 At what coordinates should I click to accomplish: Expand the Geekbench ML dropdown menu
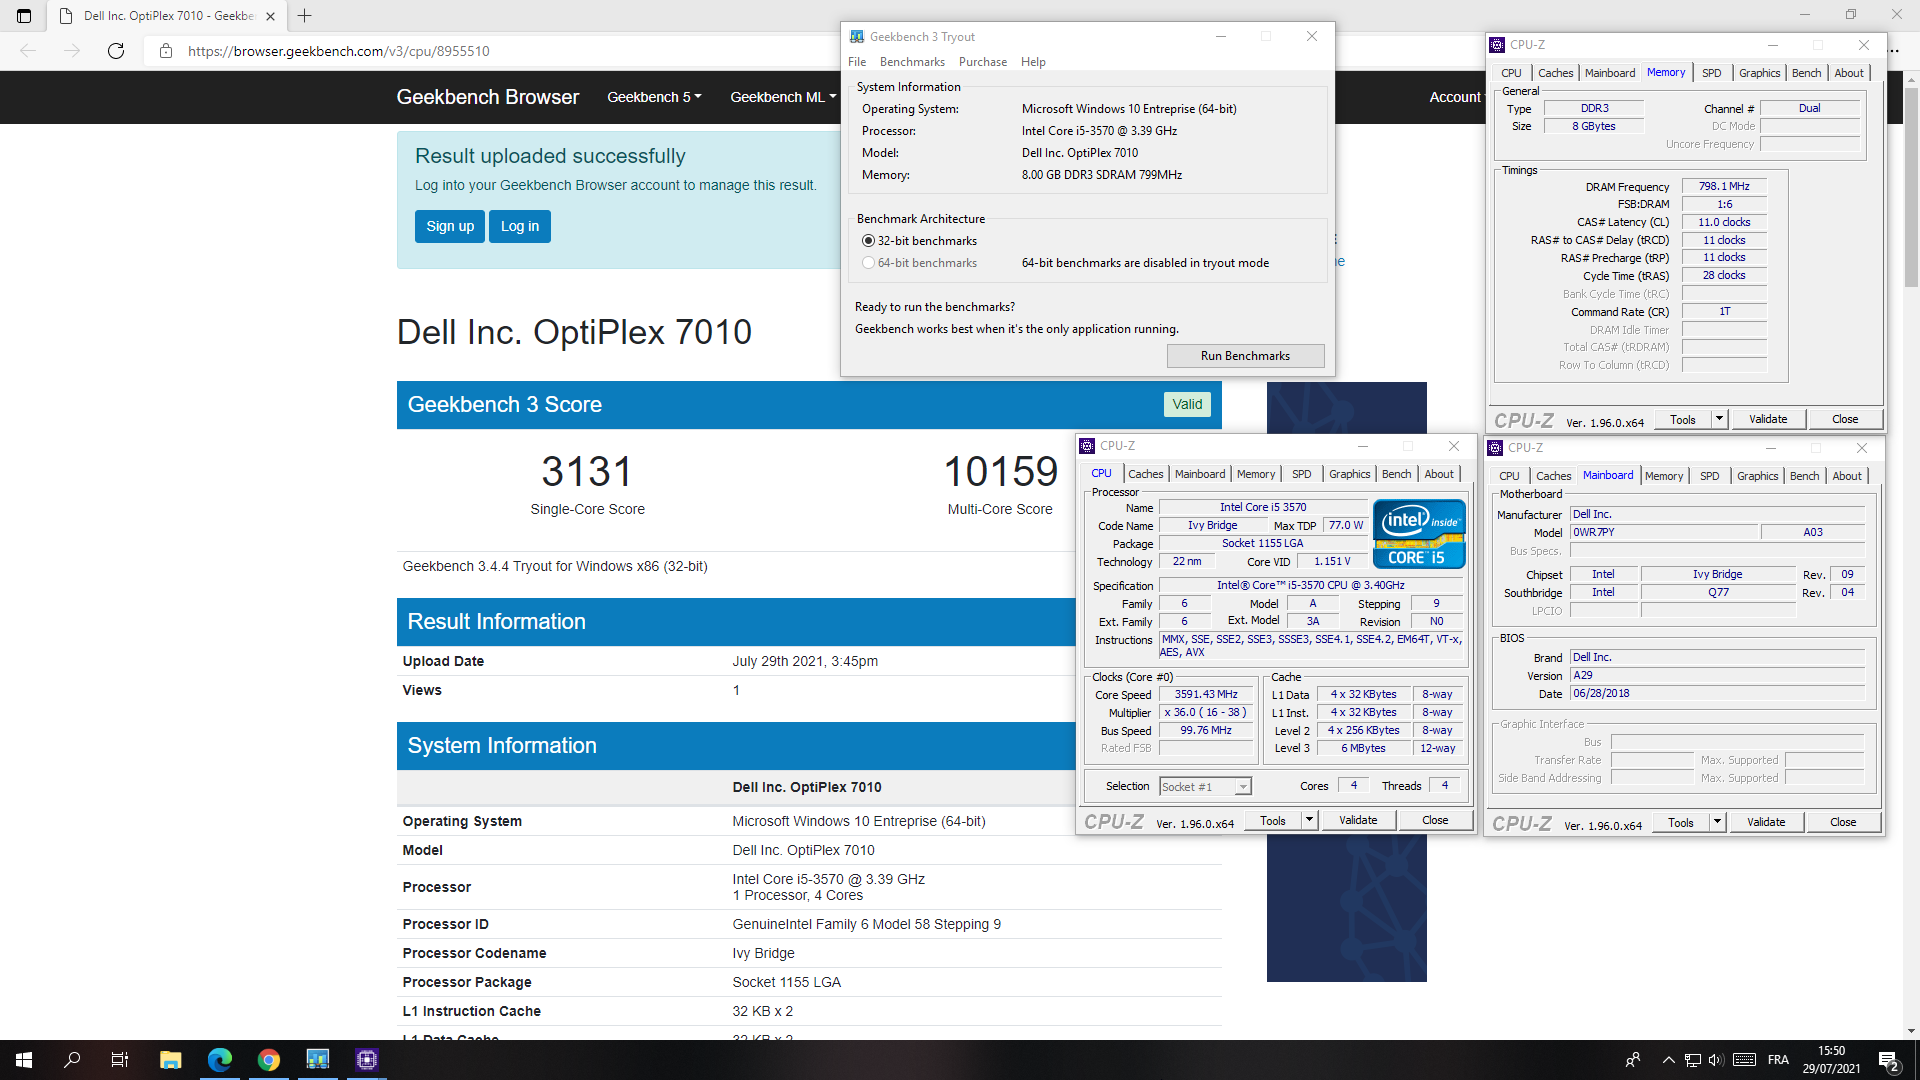[783, 97]
